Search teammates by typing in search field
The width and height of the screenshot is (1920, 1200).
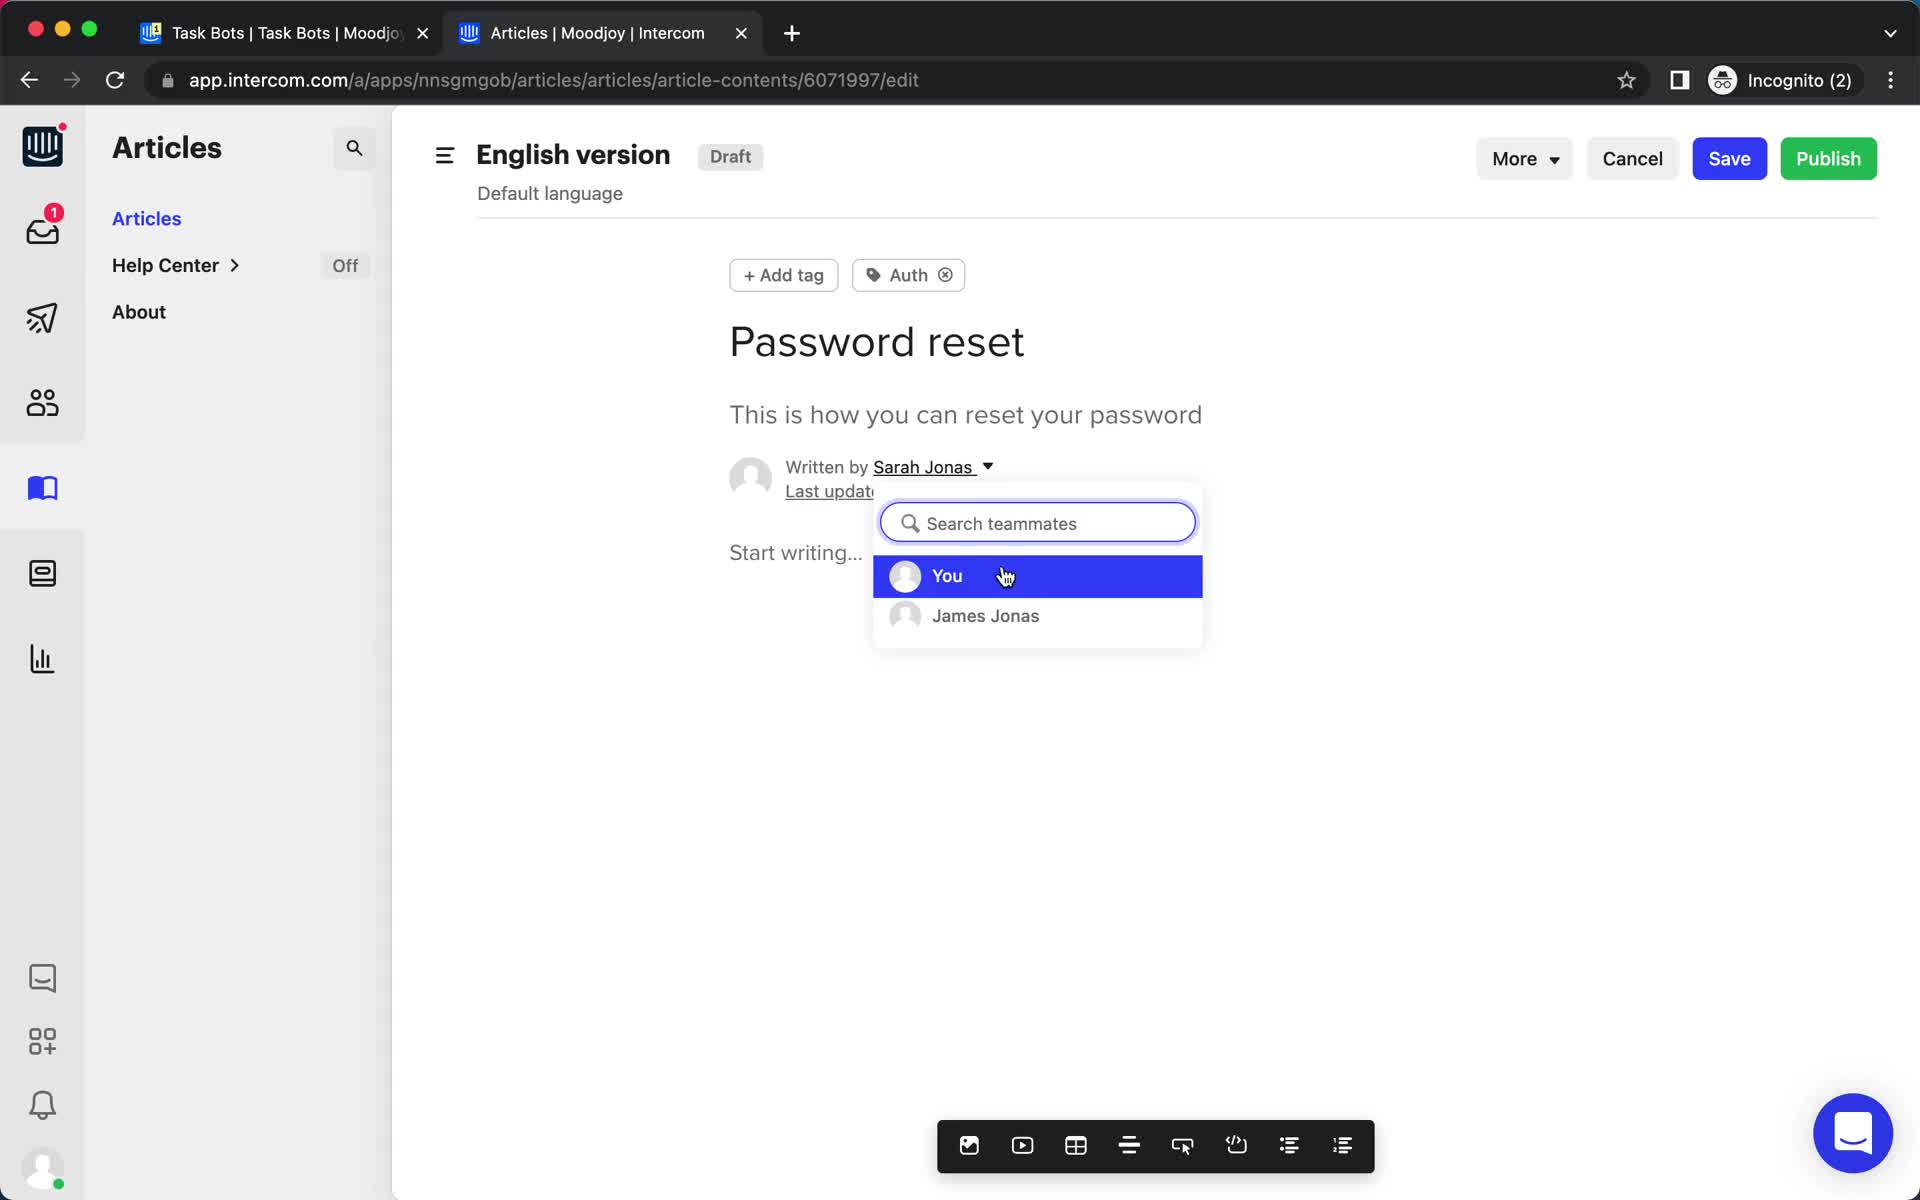pos(1037,523)
